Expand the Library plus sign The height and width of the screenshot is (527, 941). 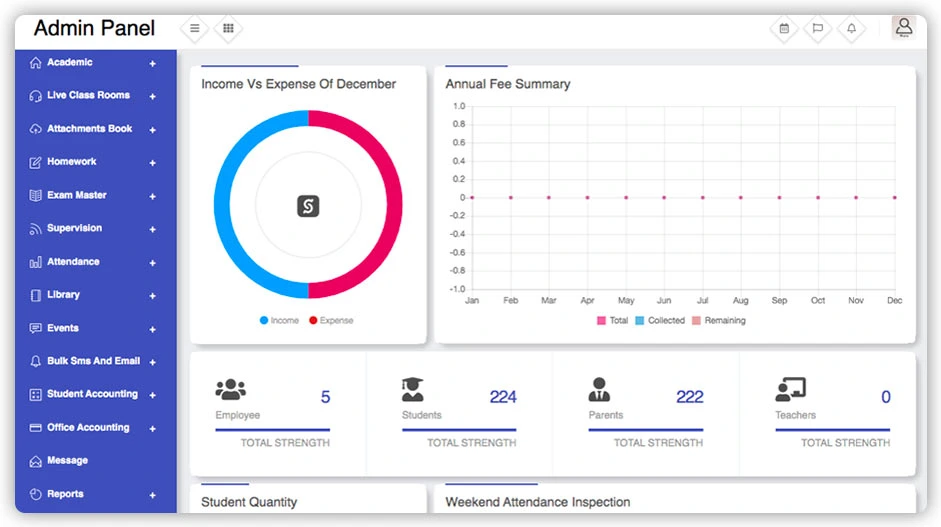tap(153, 296)
